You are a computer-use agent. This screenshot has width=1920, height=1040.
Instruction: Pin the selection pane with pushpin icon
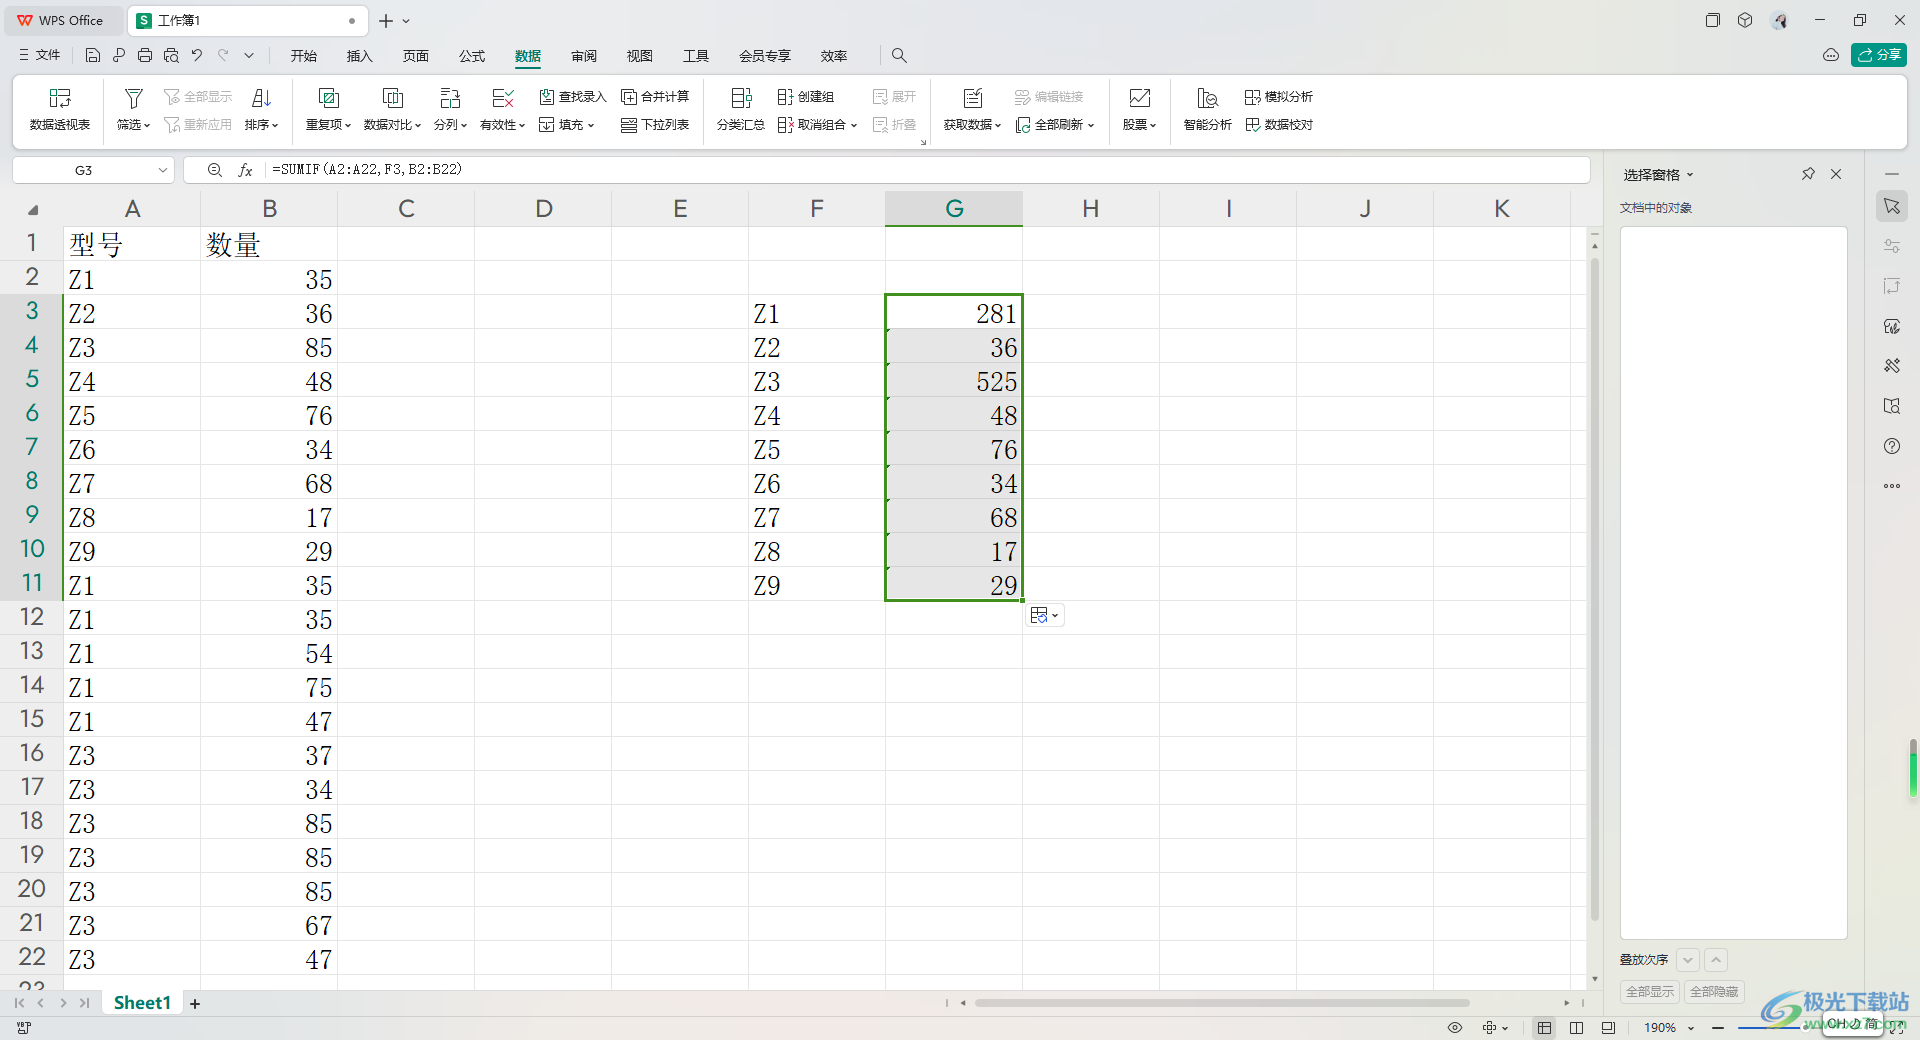pyautogui.click(x=1808, y=174)
